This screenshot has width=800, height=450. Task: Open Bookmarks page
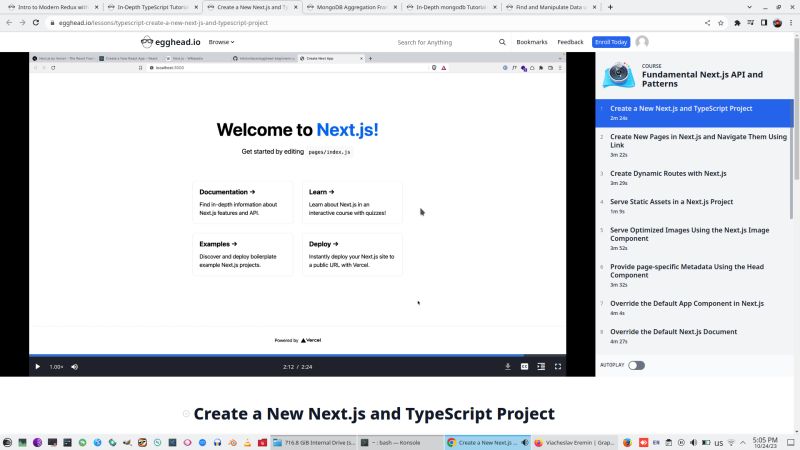532,42
